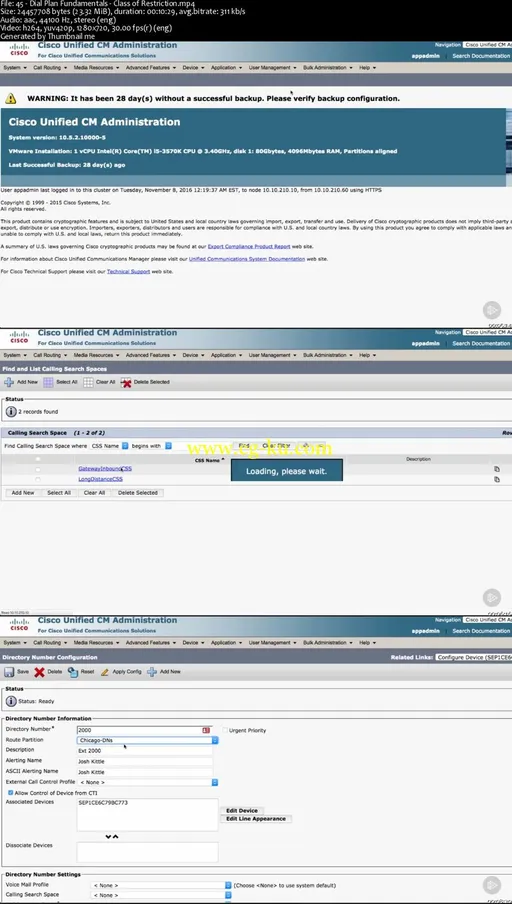
Task: Open the Voice Mail Profile dropdown
Action: (162, 885)
